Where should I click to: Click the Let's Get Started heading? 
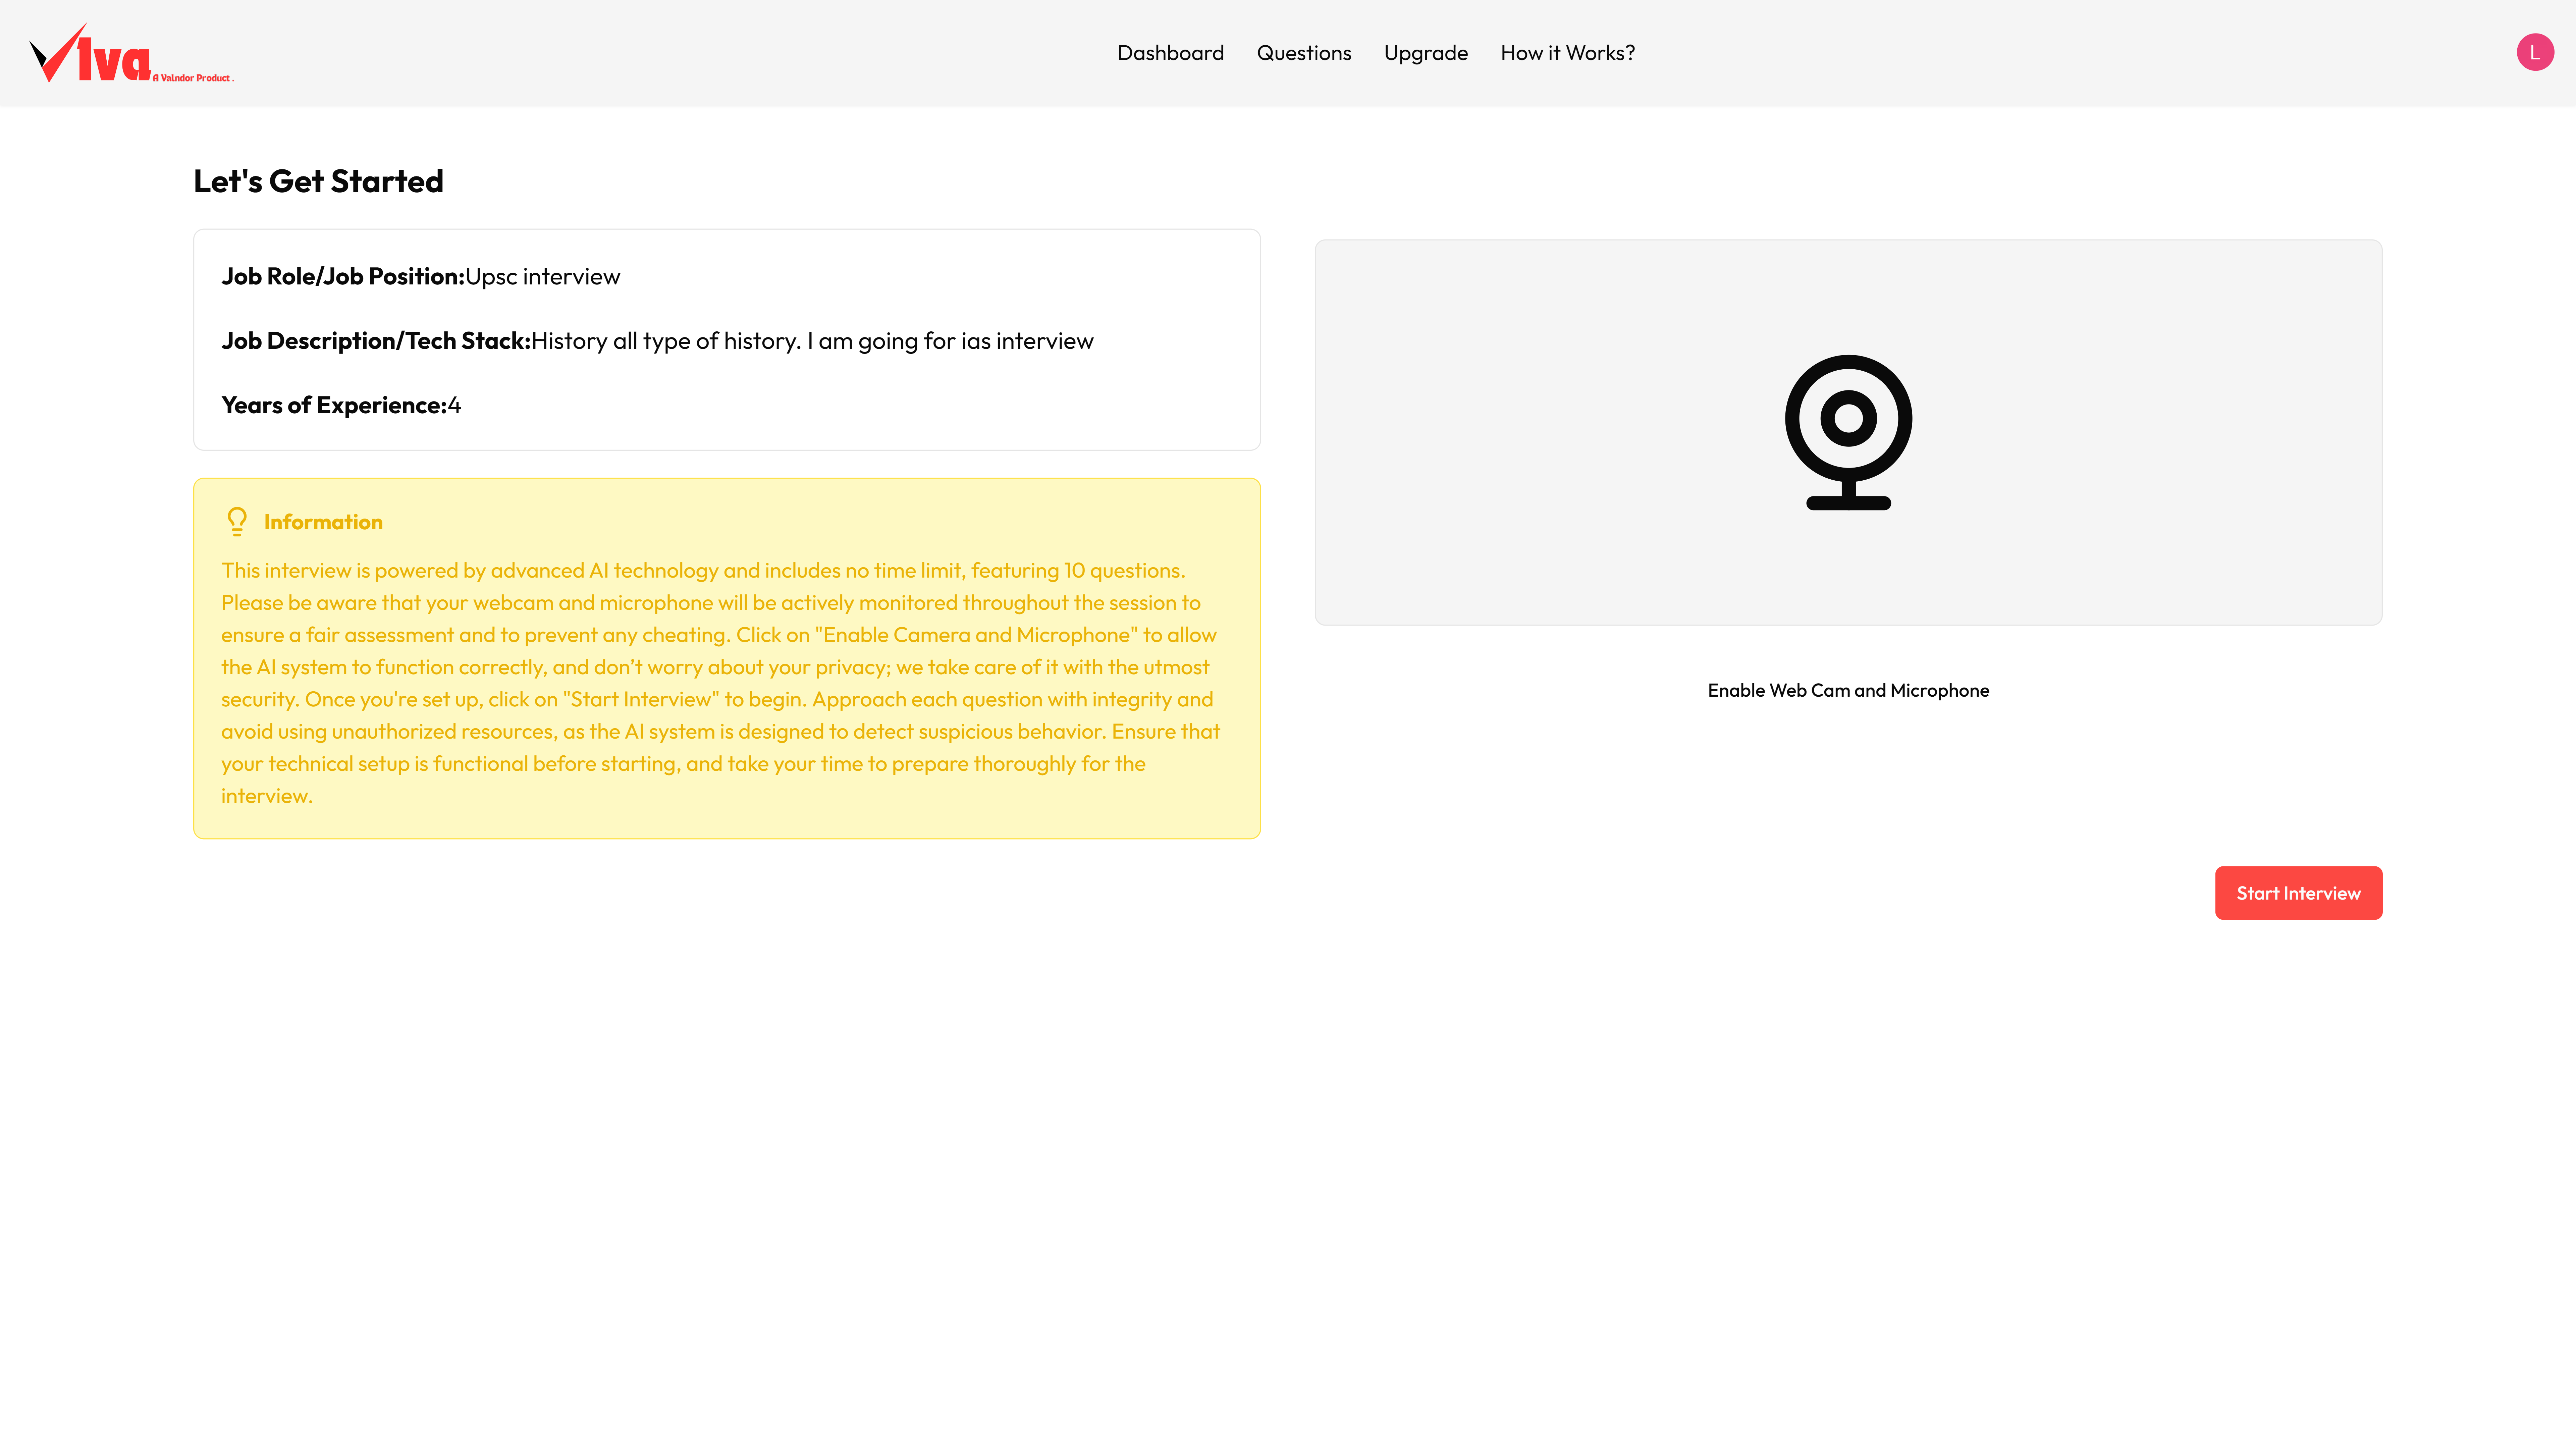click(318, 181)
